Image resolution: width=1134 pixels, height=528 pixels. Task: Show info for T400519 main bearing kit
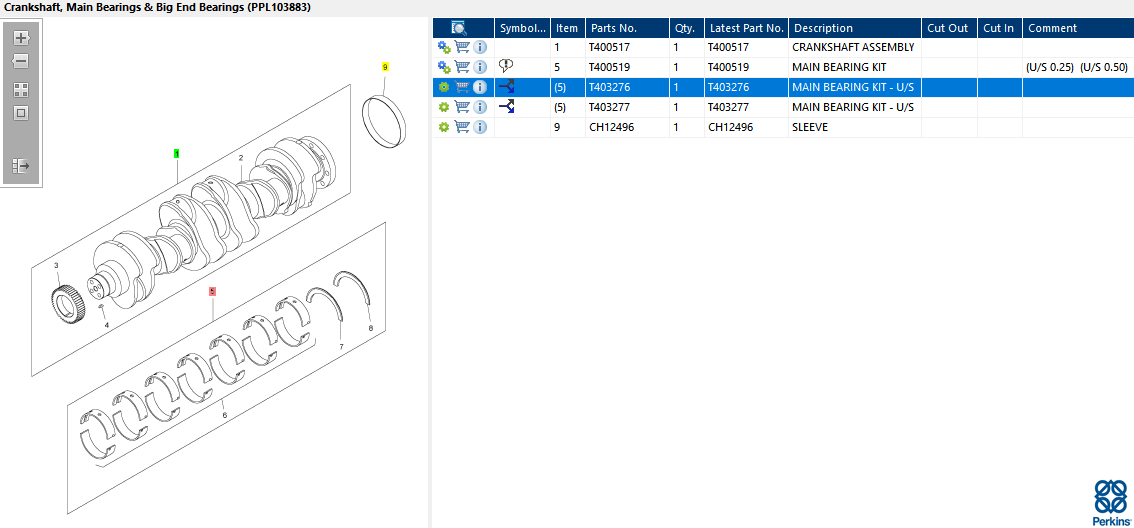tap(480, 67)
